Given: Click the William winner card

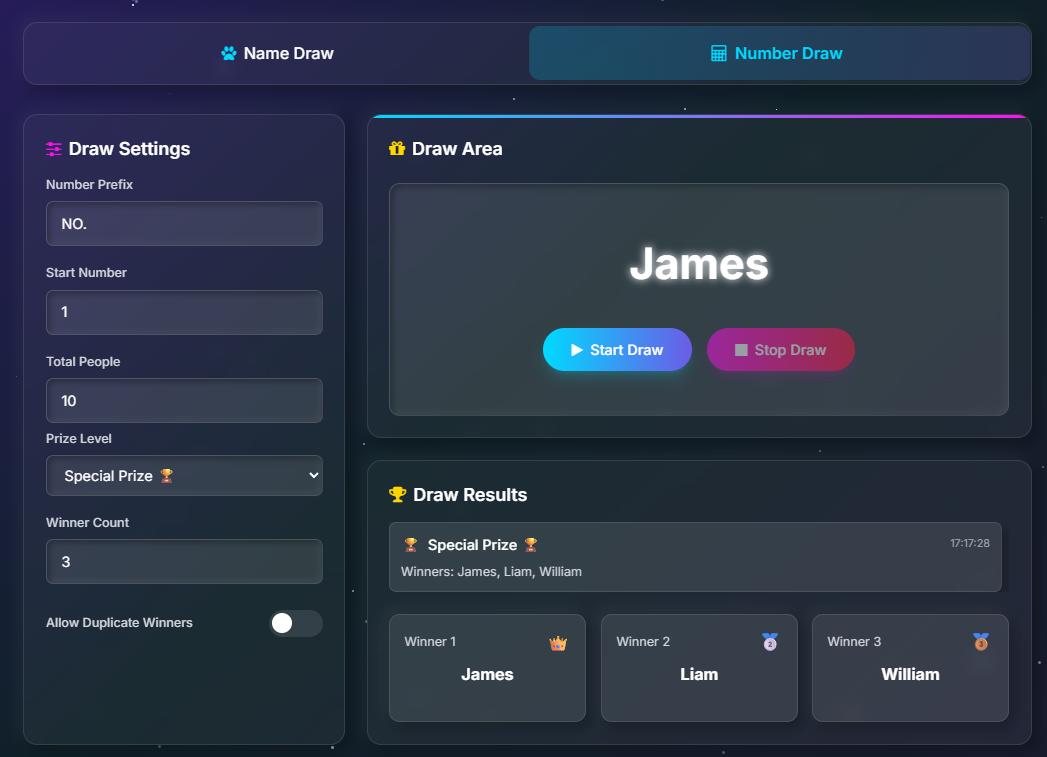Looking at the screenshot, I should (910, 667).
